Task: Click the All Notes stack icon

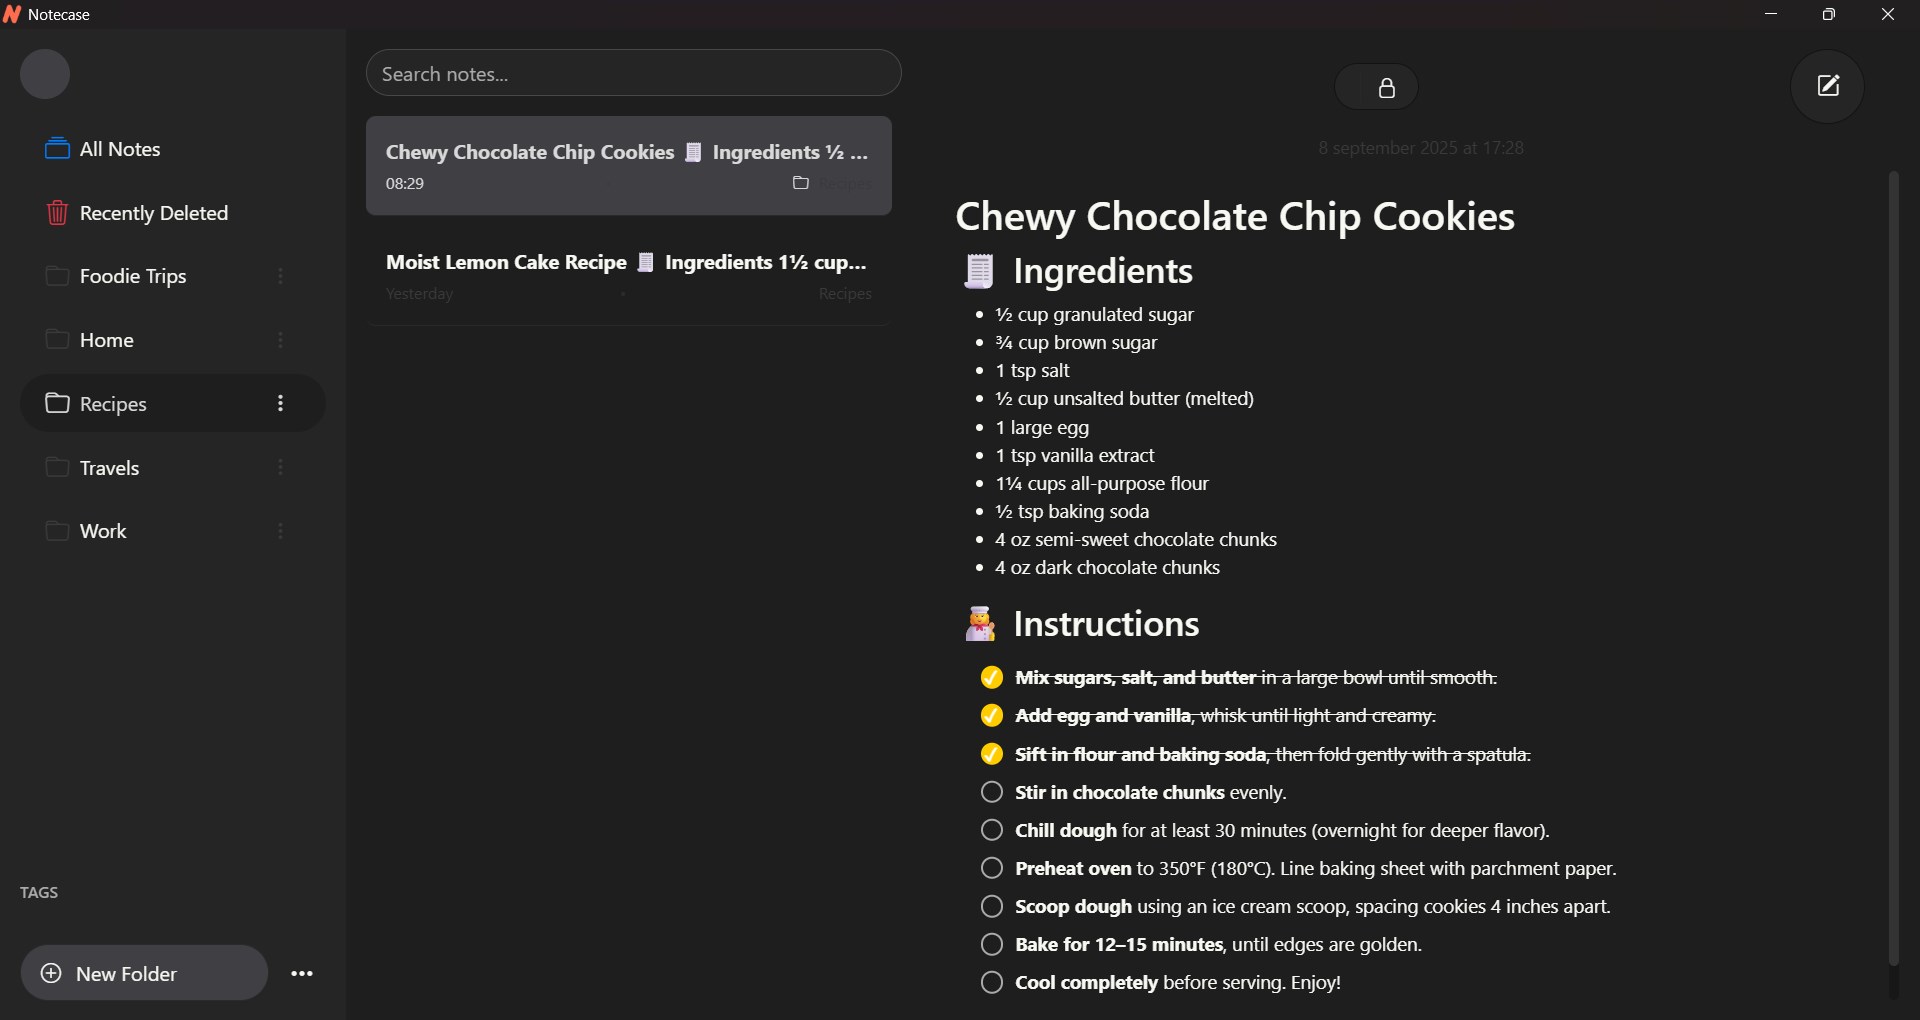Action: click(57, 149)
